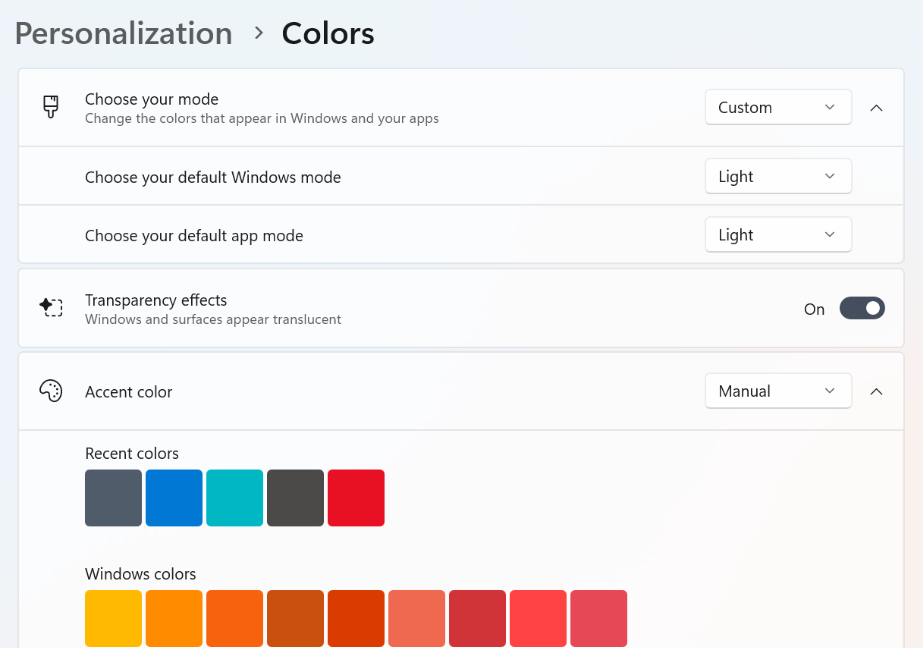924x648 pixels.
Task: Collapse the Choose your mode section
Action: coord(876,108)
